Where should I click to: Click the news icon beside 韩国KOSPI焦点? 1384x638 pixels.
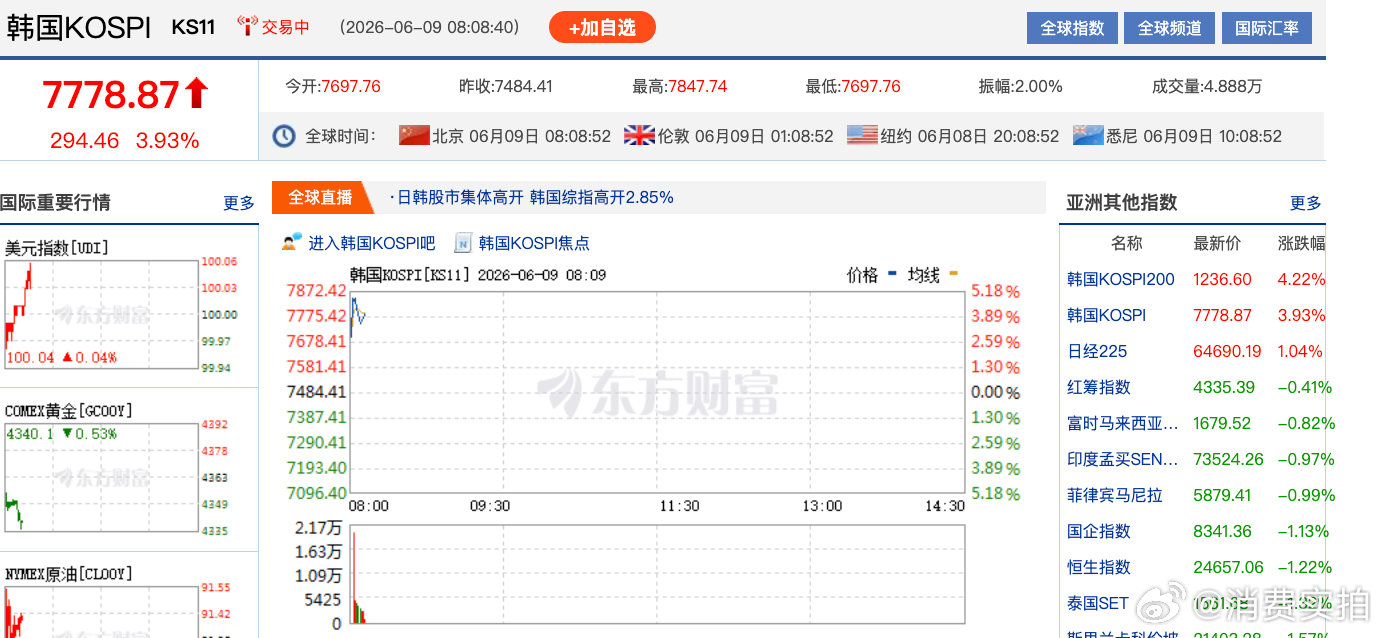(x=463, y=242)
